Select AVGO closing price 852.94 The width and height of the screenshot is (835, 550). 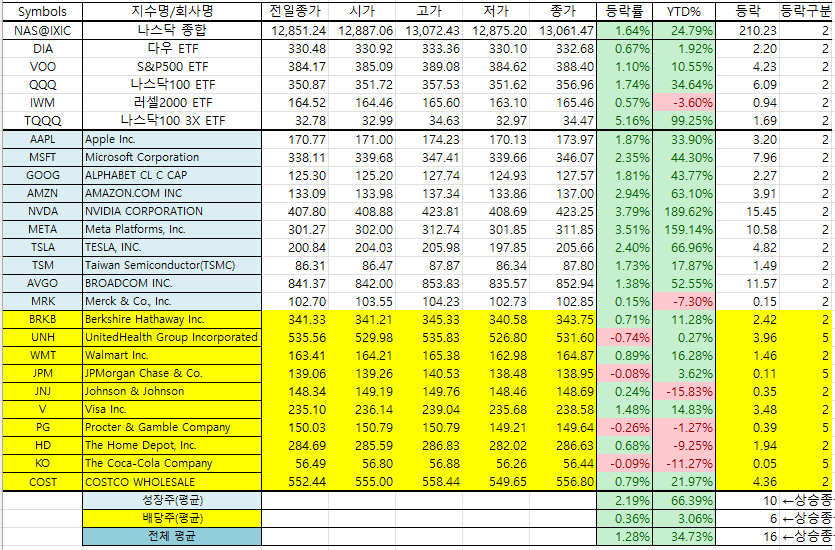tap(563, 283)
